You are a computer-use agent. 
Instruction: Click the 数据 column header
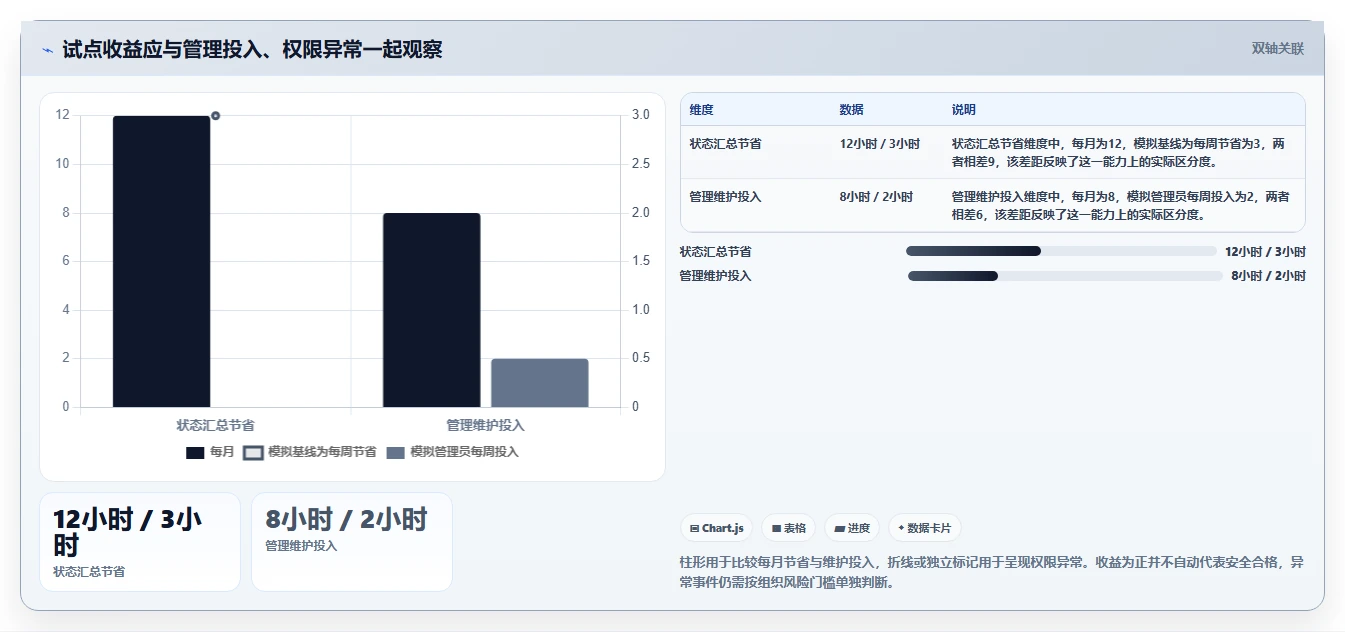click(852, 110)
